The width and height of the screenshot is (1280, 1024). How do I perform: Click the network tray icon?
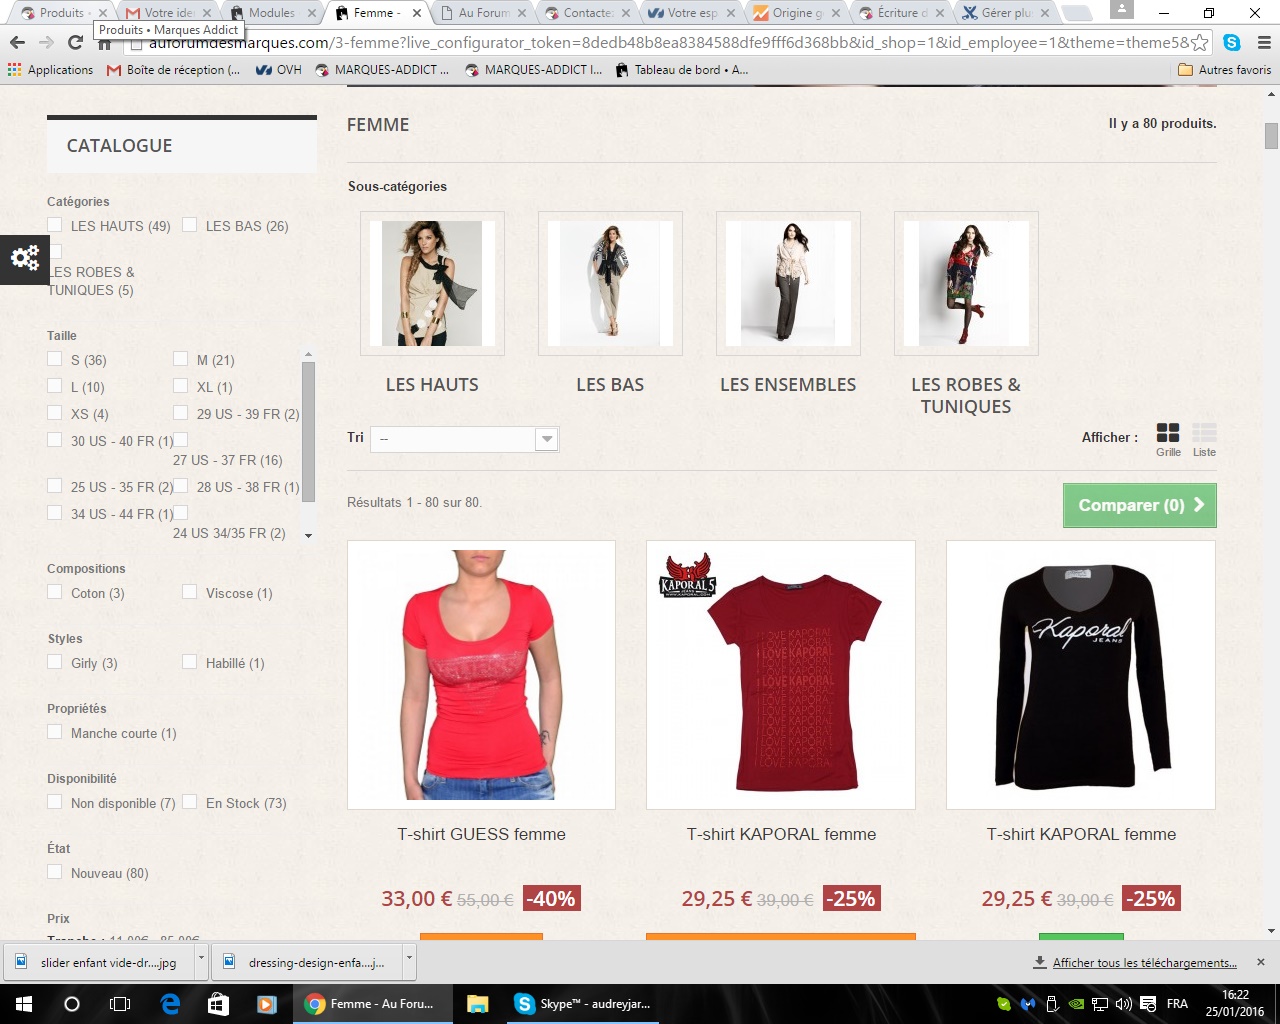pyautogui.click(x=1100, y=1004)
